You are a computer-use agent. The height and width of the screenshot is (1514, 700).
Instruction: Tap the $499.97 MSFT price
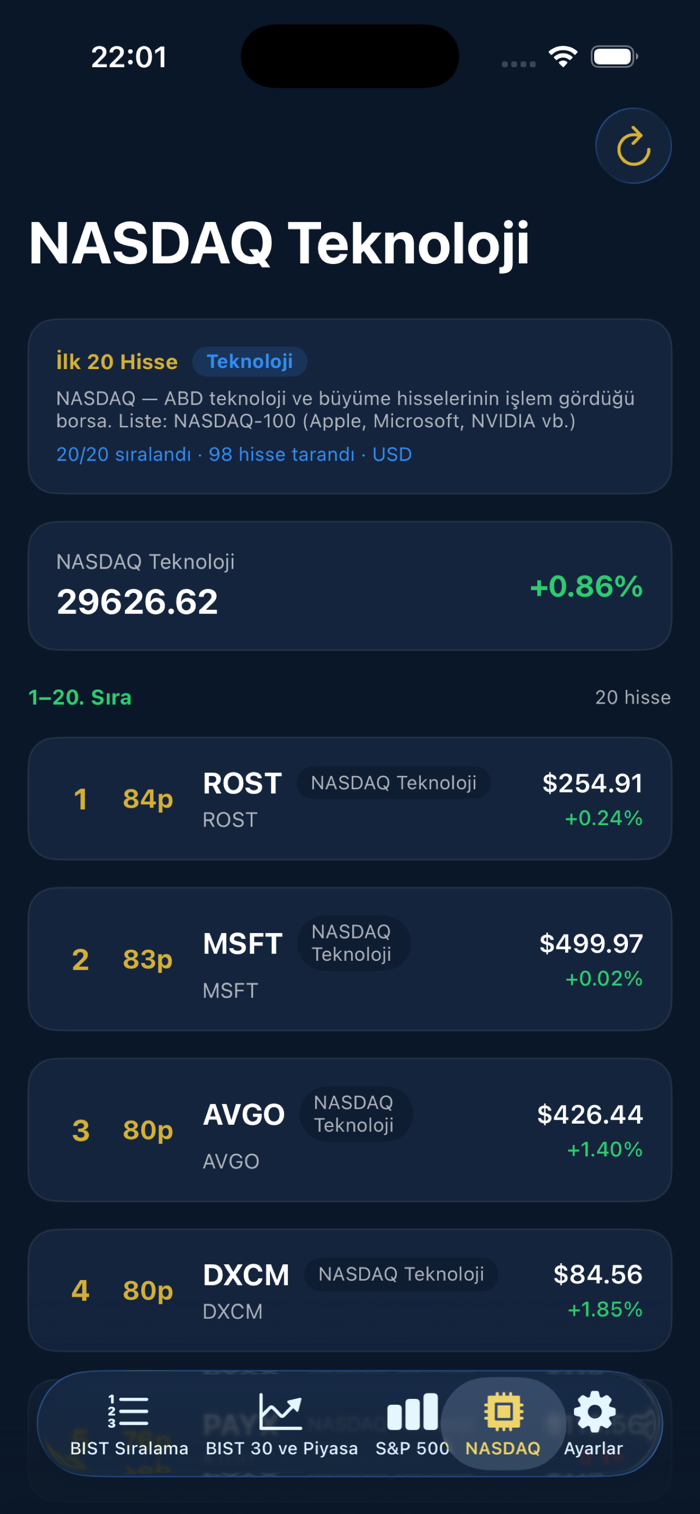coord(591,943)
